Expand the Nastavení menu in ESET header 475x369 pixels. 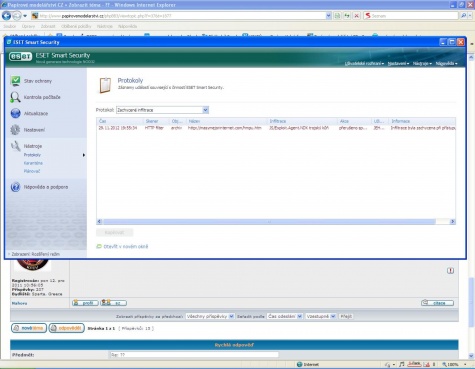pyautogui.click(x=398, y=63)
